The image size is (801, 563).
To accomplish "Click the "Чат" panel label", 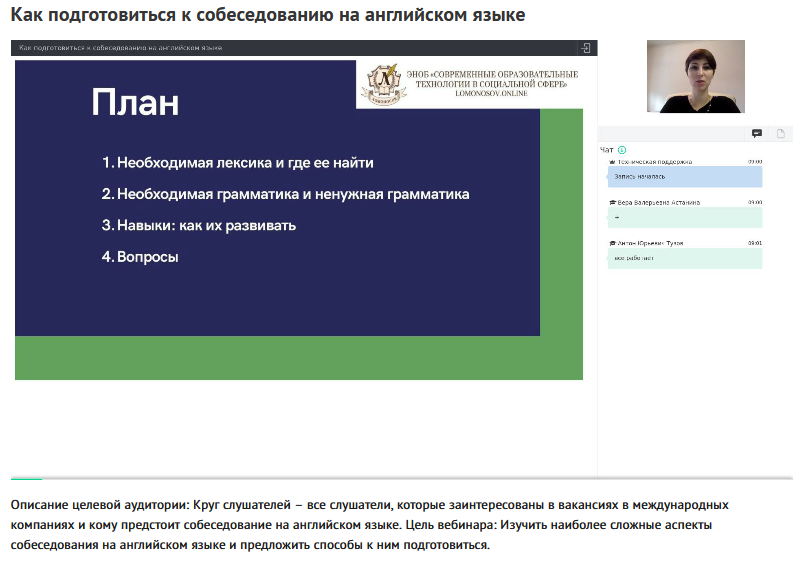I will tap(606, 150).
